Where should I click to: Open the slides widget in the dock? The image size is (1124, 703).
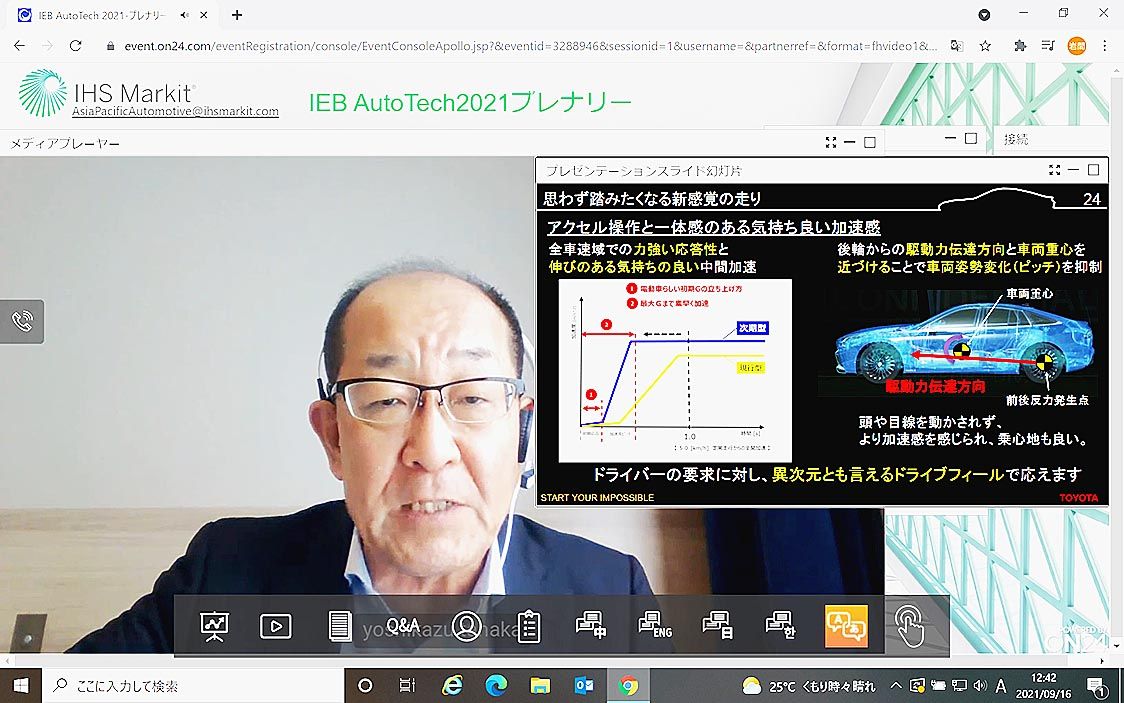214,626
